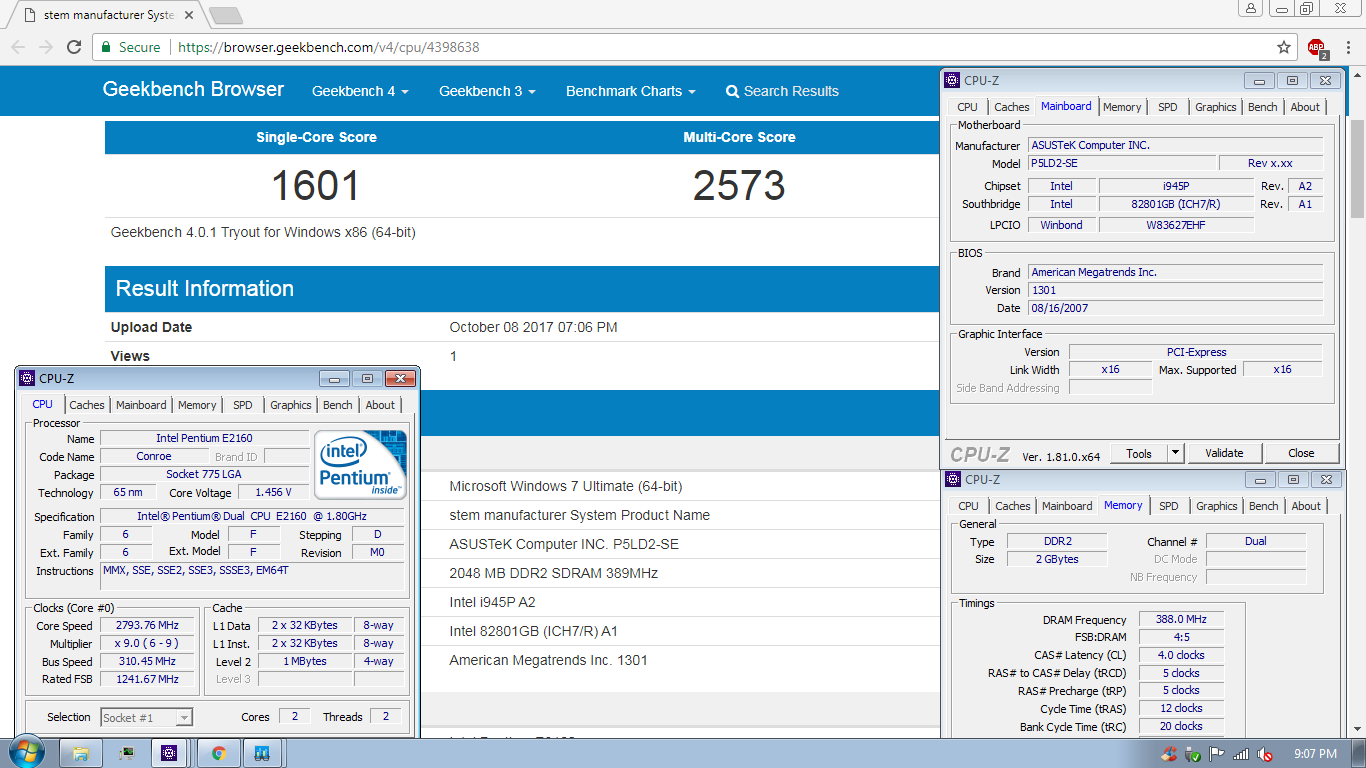This screenshot has height=768, width=1366.
Task: Click the Chrome address bar URL
Action: (x=328, y=47)
